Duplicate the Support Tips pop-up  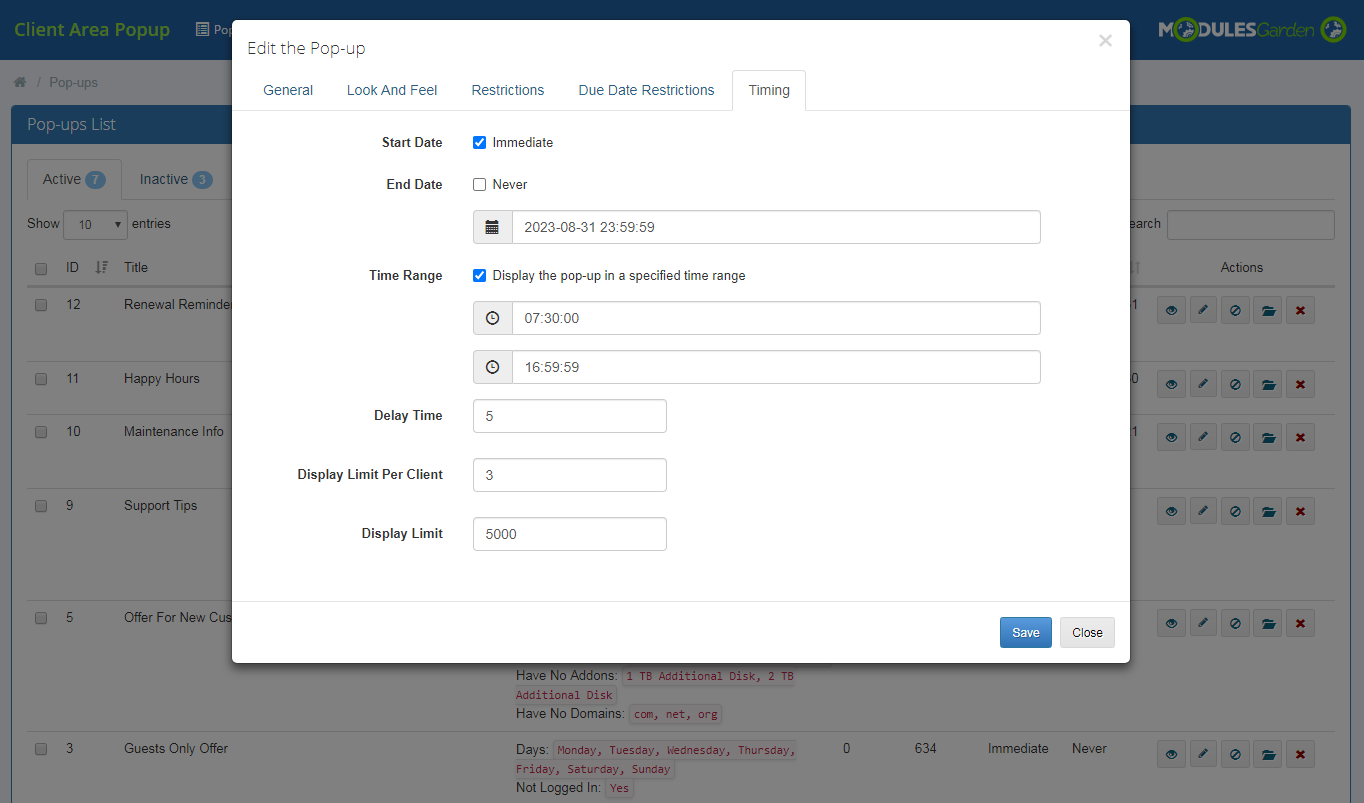coord(1267,510)
